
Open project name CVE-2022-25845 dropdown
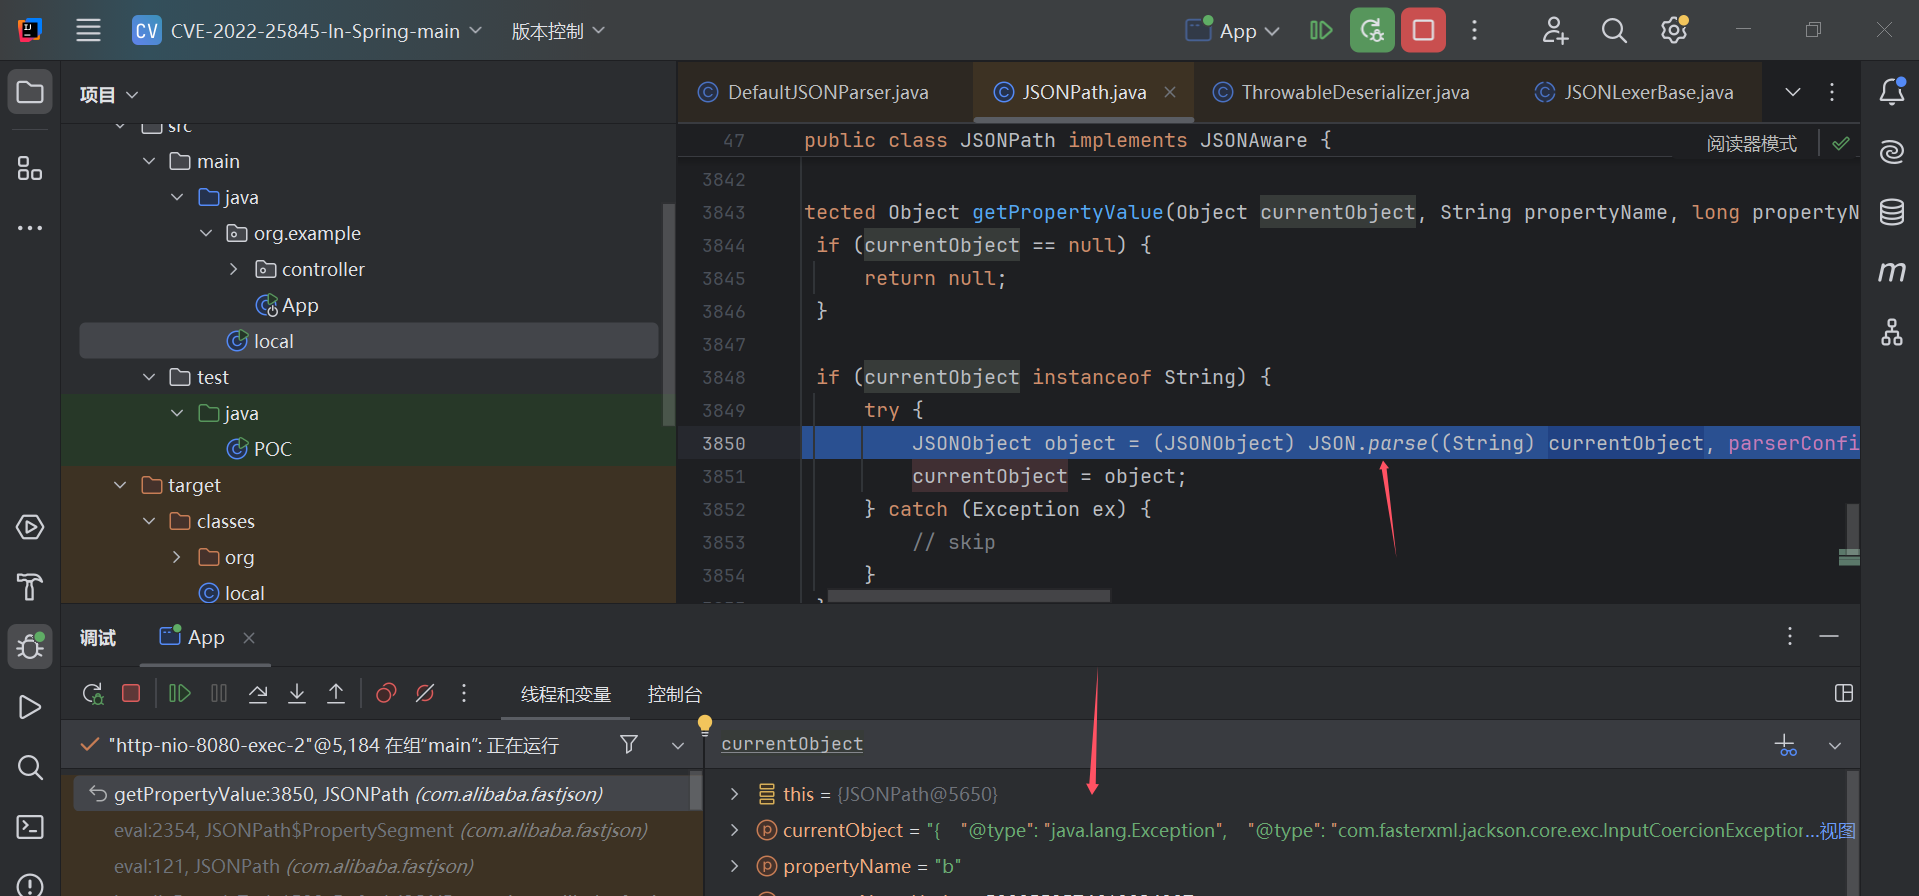309,31
